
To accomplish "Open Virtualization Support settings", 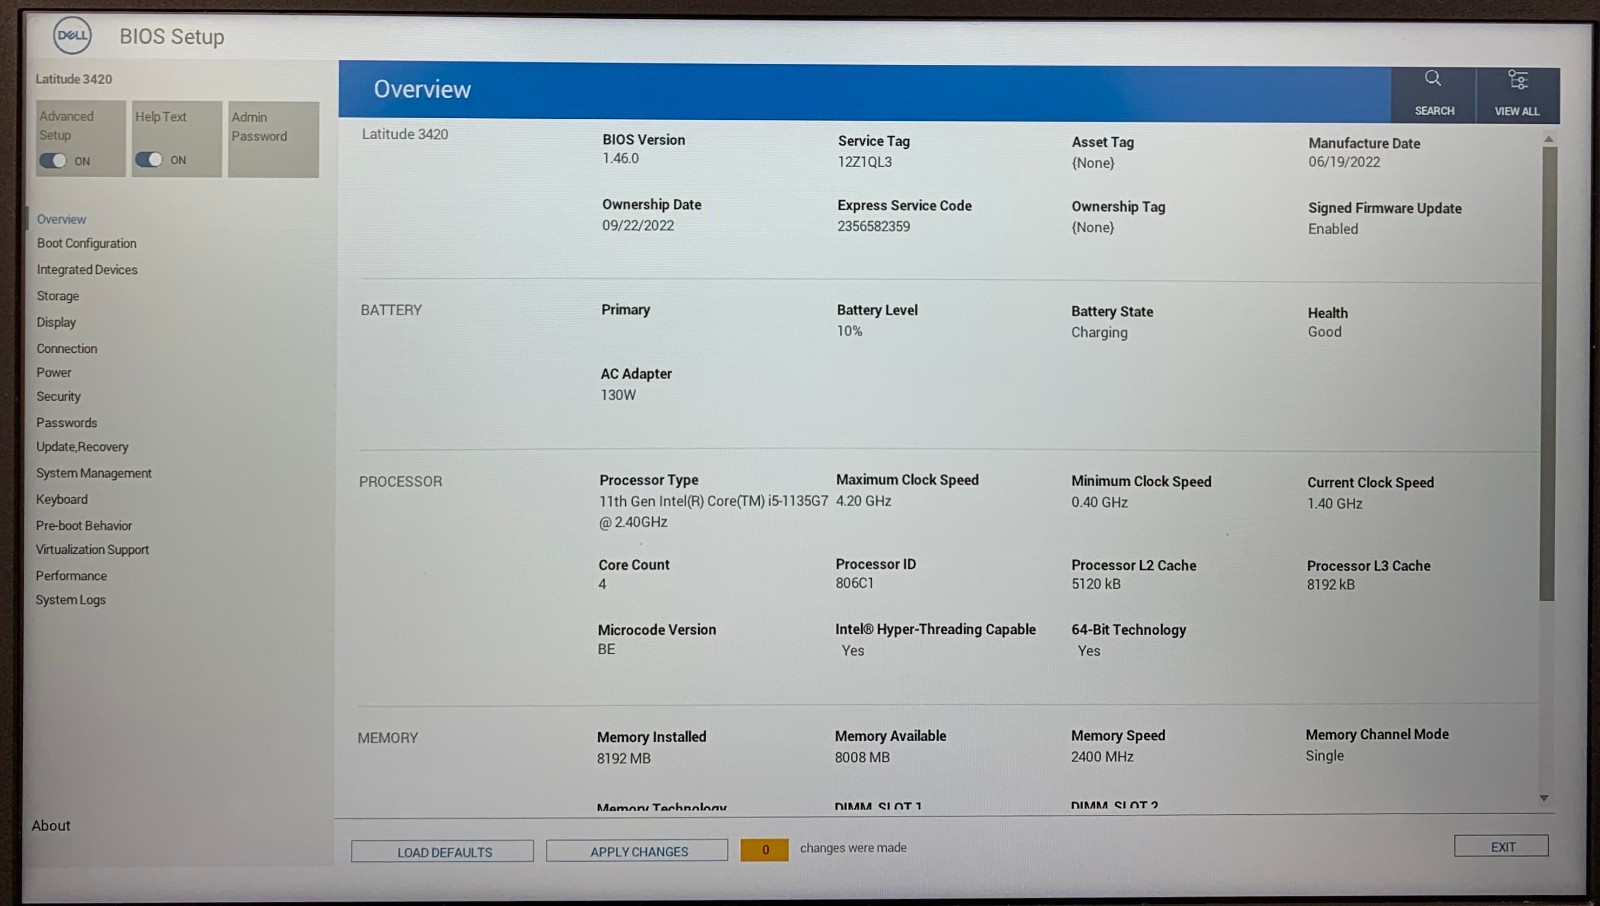I will pos(92,550).
